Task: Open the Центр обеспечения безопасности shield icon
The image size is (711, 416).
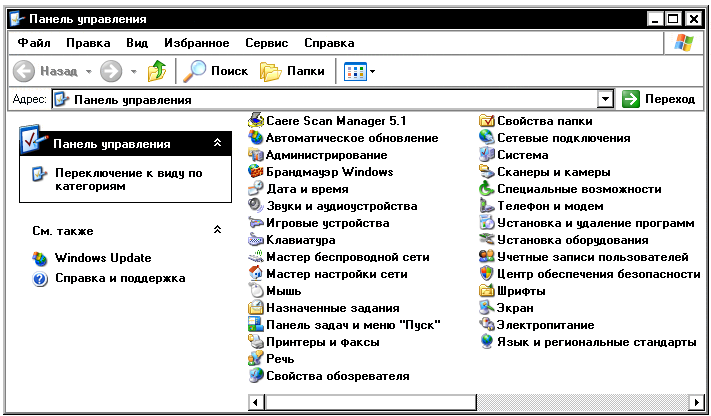Action: pos(487,274)
